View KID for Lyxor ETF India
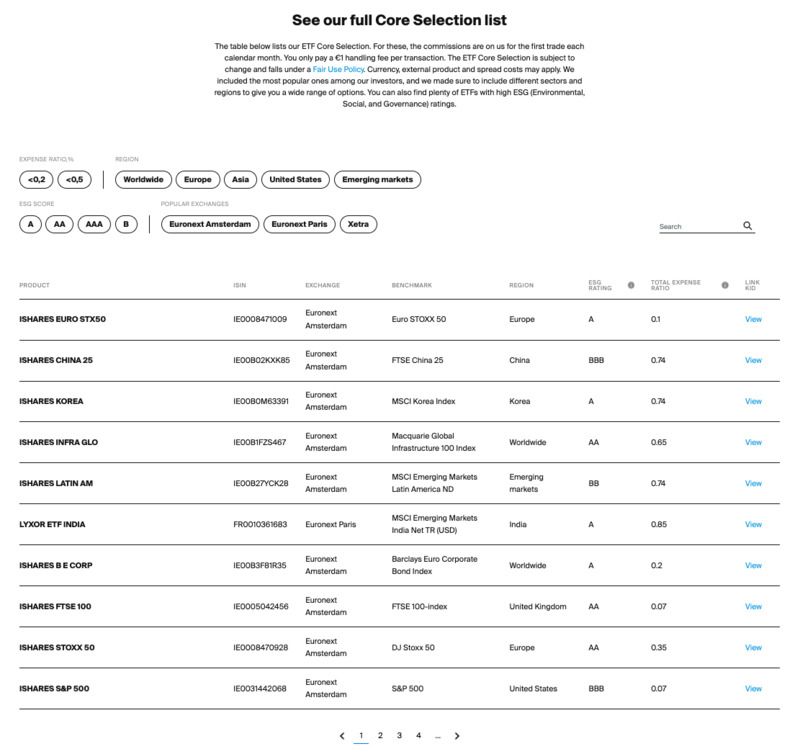Screen dimensions: 800x754 coord(753,524)
